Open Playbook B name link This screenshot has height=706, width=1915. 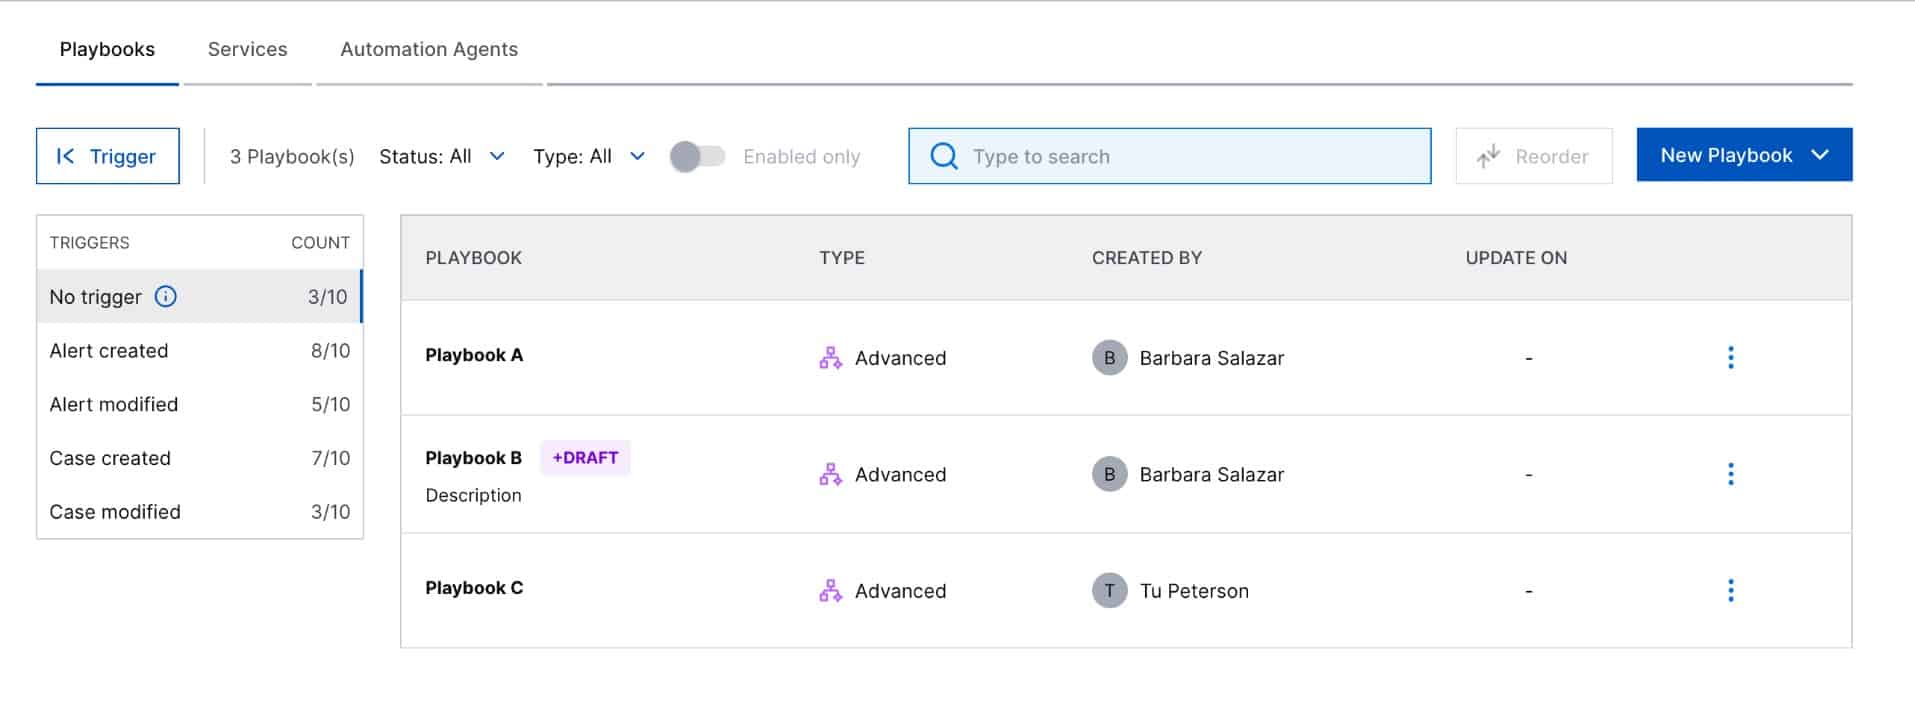pos(473,458)
